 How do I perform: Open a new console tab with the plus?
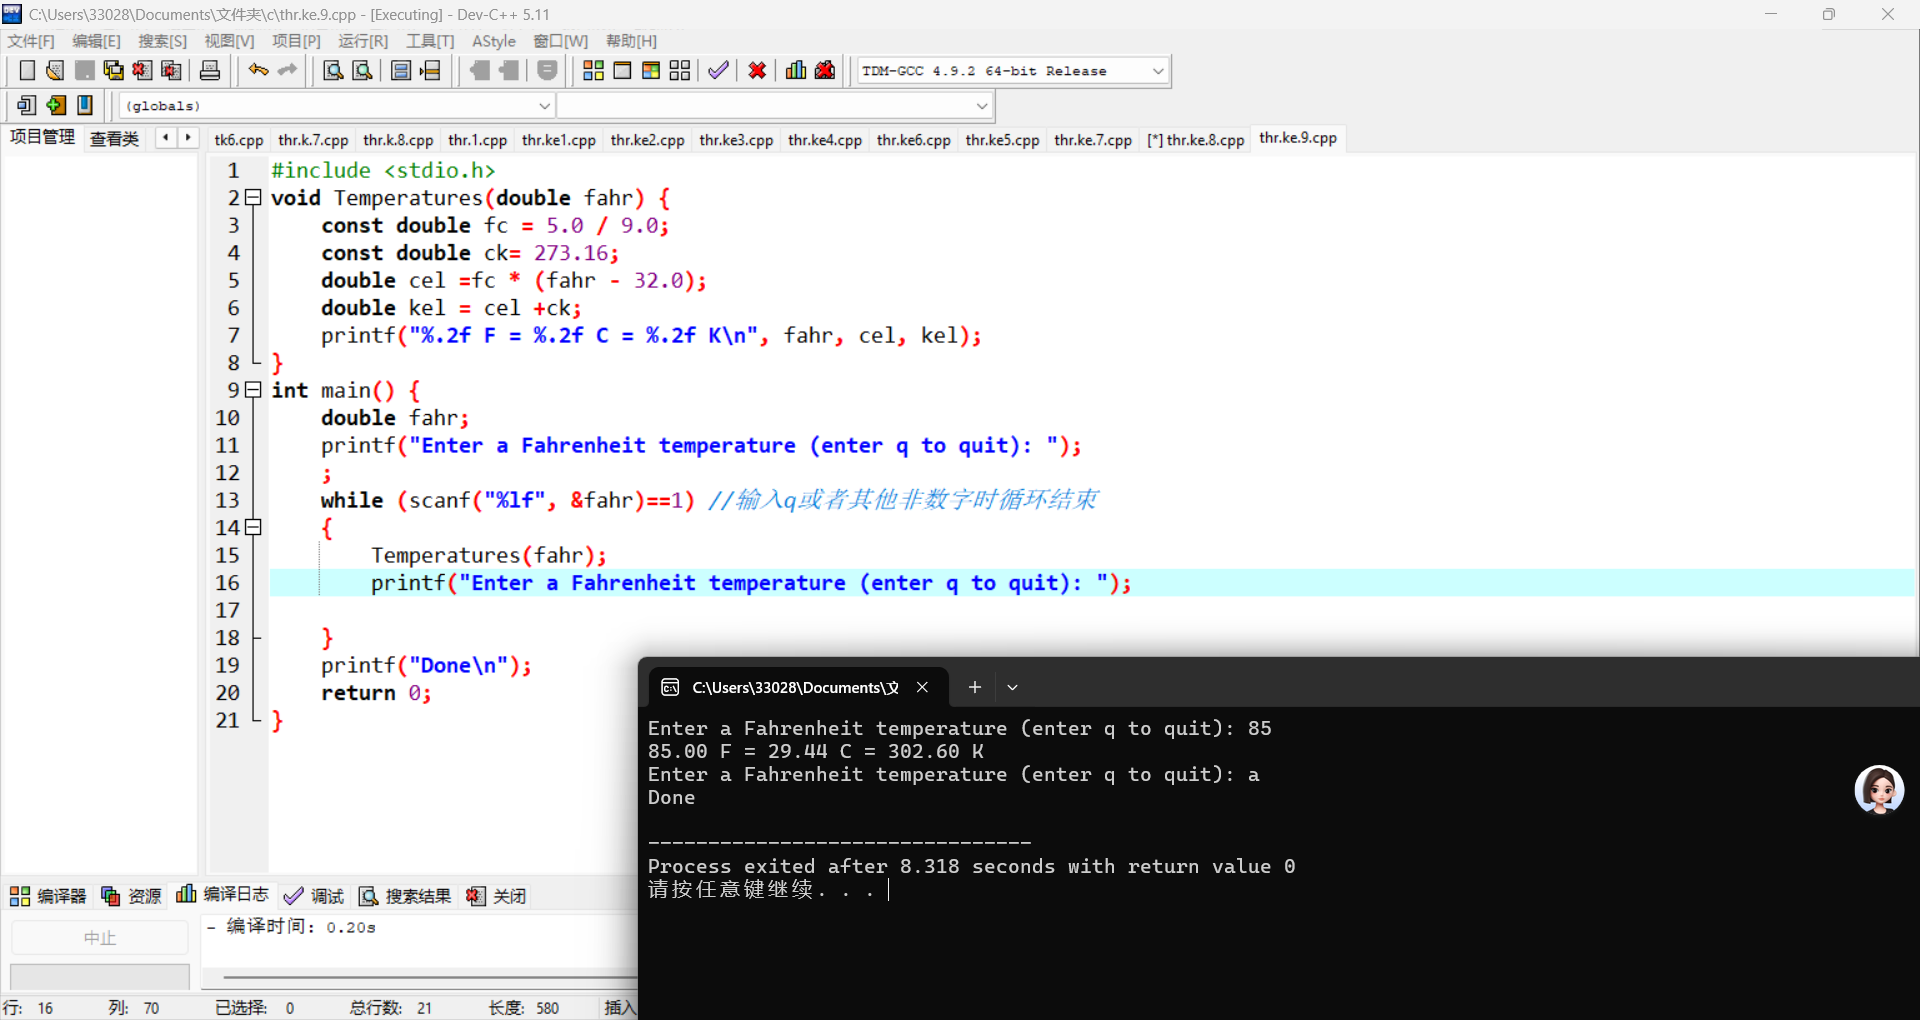coord(975,687)
